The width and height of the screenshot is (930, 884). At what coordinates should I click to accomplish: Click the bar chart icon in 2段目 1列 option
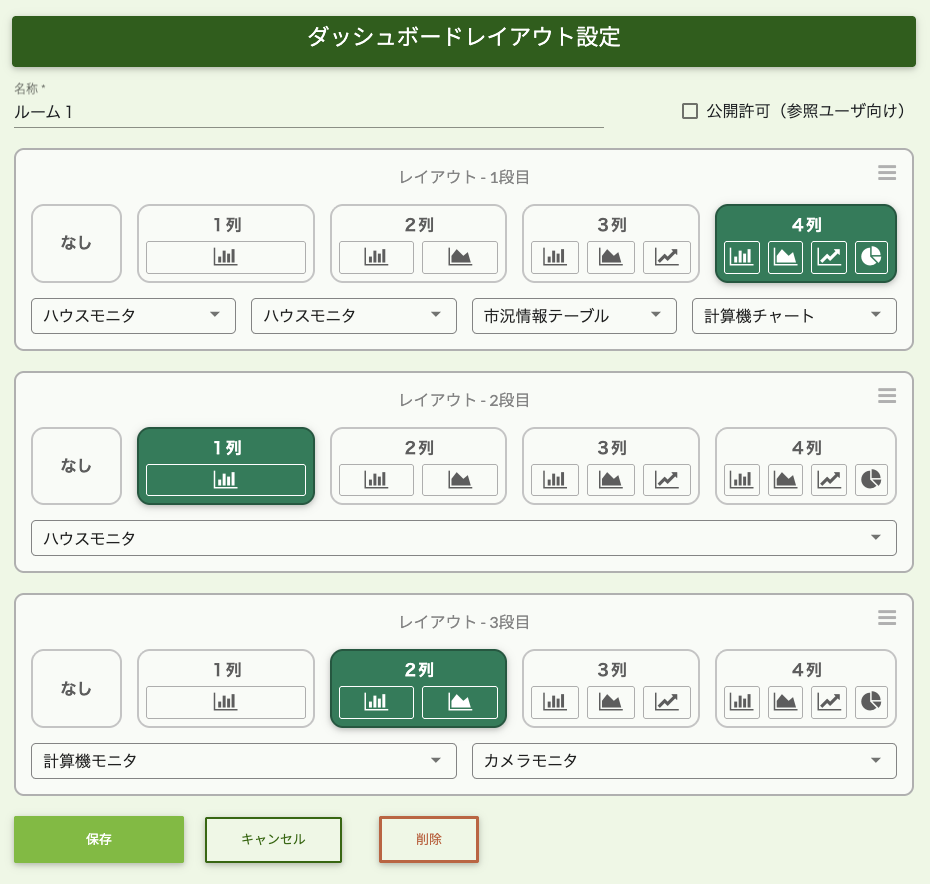tap(225, 480)
